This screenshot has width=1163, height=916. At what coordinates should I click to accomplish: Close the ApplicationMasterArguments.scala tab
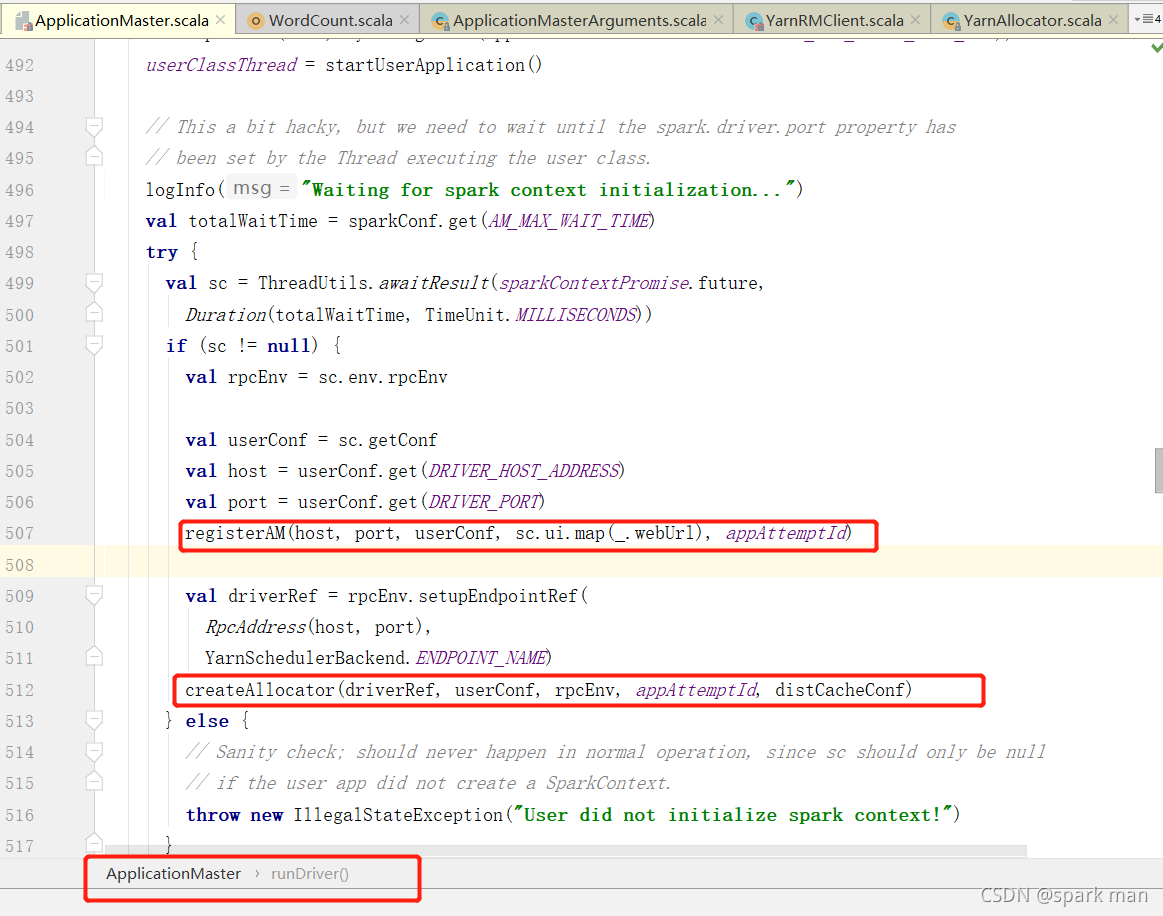coord(718,20)
